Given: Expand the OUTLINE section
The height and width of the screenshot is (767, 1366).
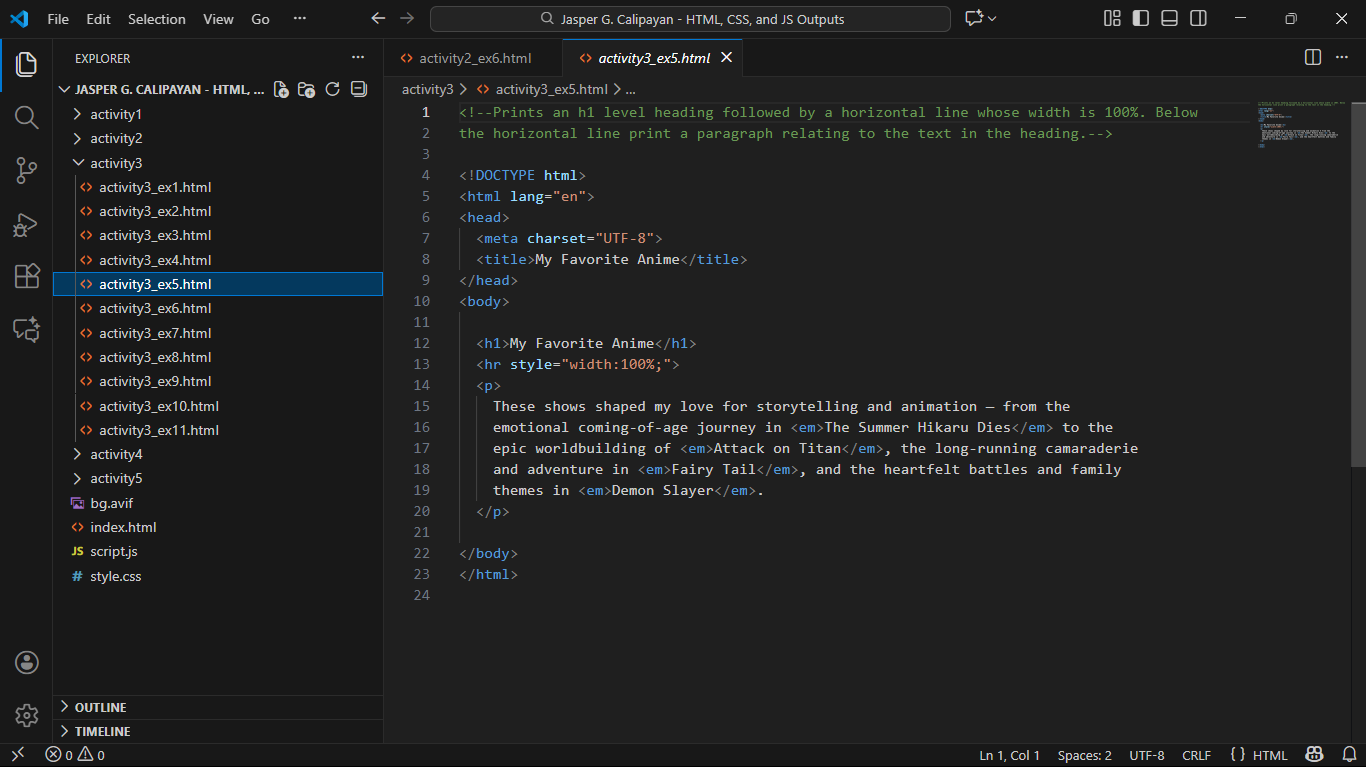Looking at the screenshot, I should [x=100, y=707].
